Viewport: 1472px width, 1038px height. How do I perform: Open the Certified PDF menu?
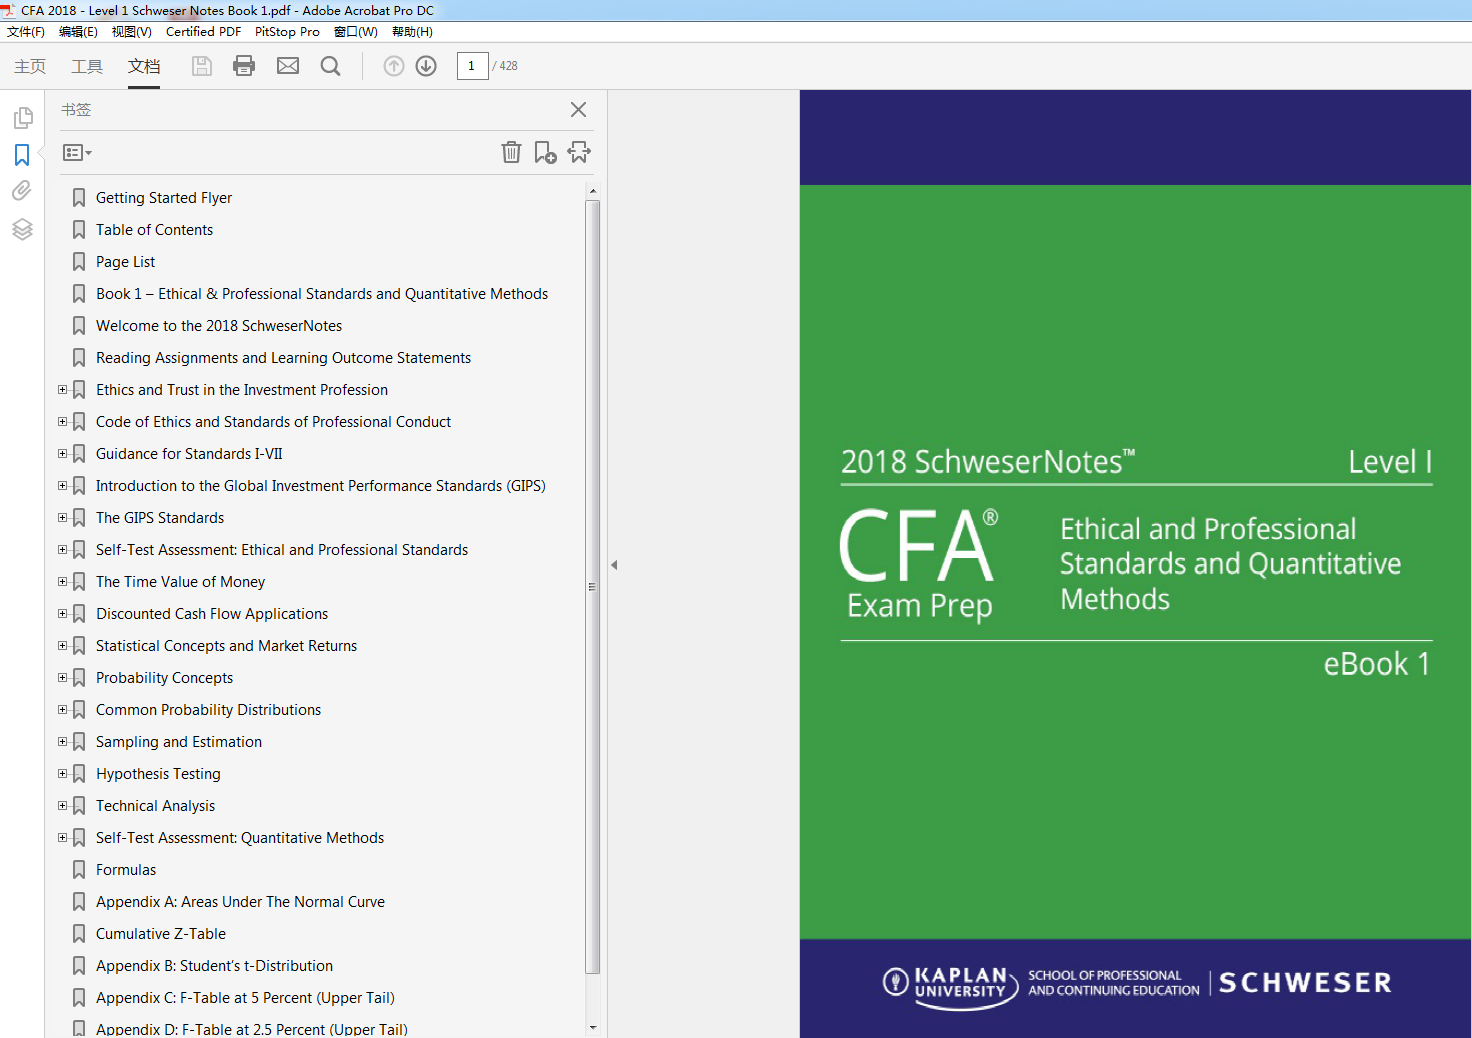pos(203,32)
